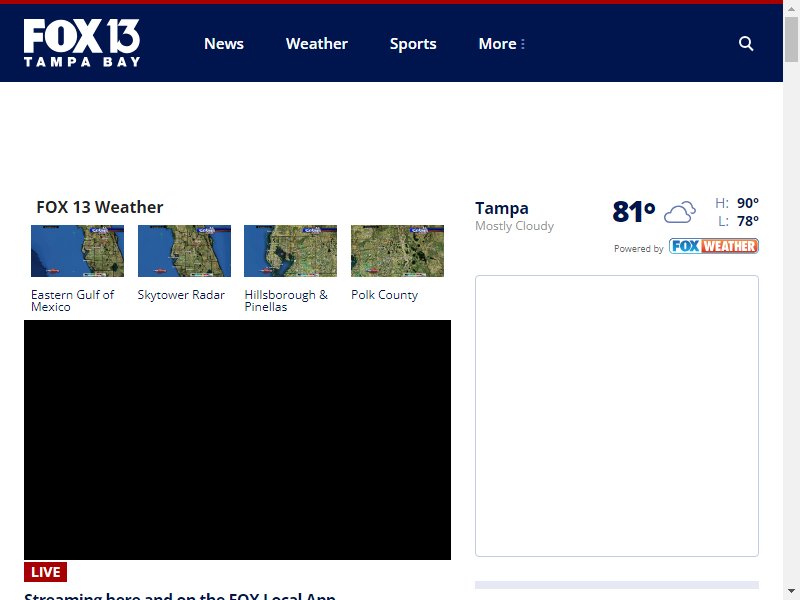Image resolution: width=800 pixels, height=600 pixels.
Task: Open the Weather menu
Action: 317,43
